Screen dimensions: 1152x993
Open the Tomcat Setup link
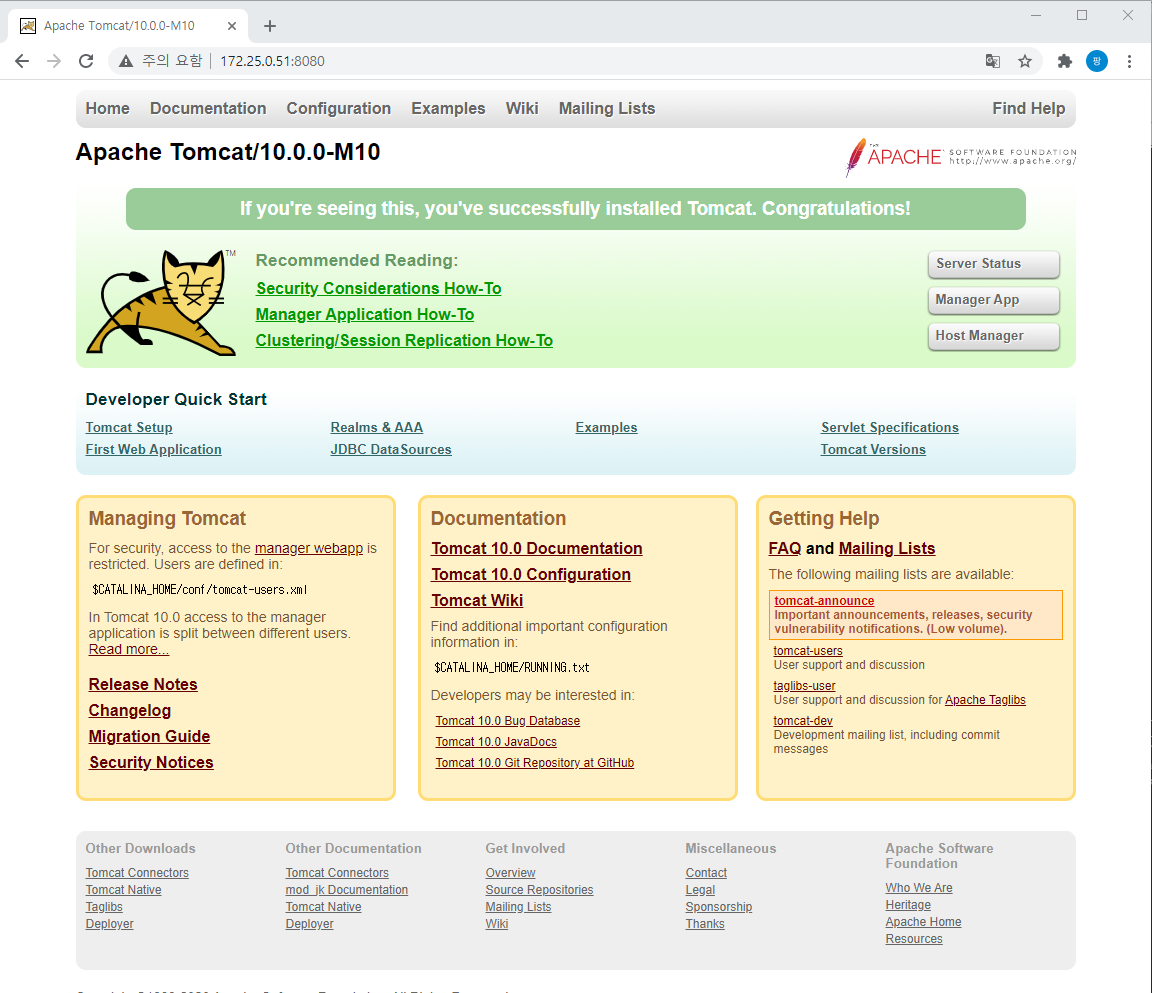point(129,427)
